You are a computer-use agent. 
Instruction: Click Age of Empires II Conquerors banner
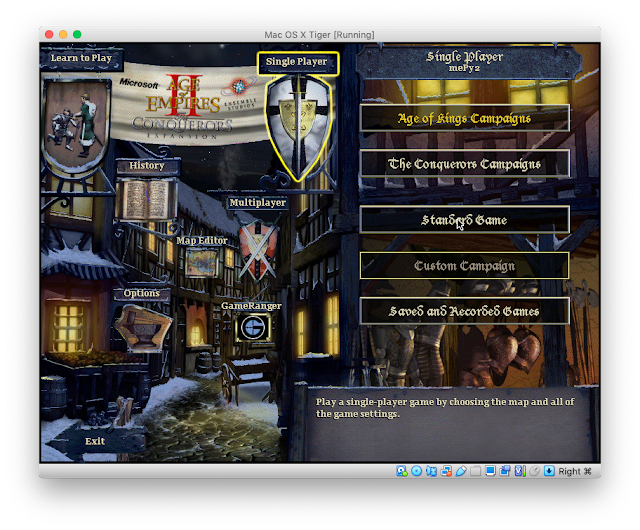point(186,105)
